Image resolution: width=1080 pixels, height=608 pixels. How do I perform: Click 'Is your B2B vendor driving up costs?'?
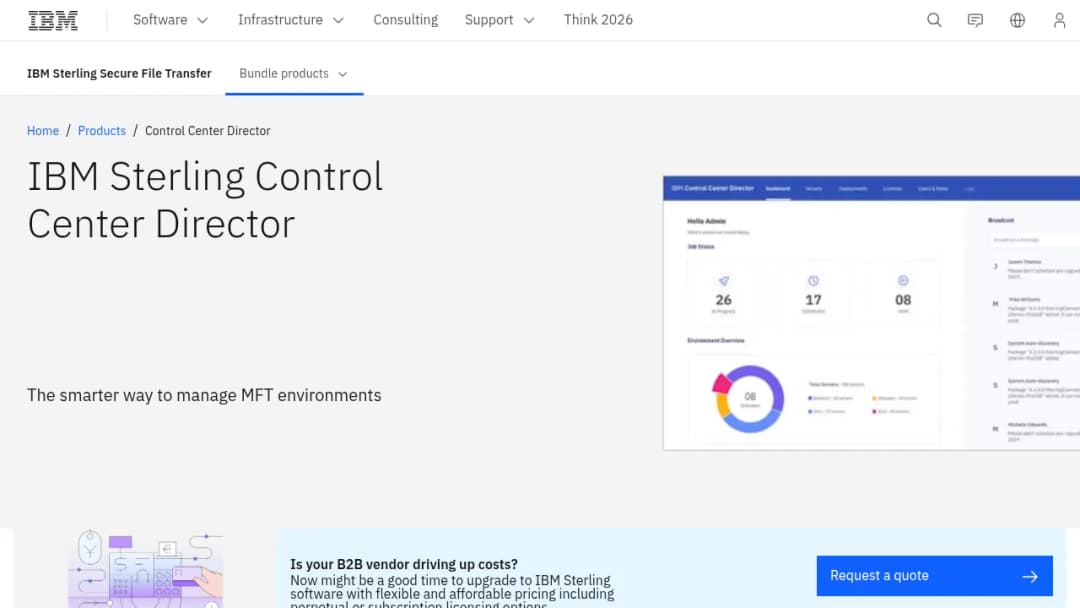coord(404,565)
